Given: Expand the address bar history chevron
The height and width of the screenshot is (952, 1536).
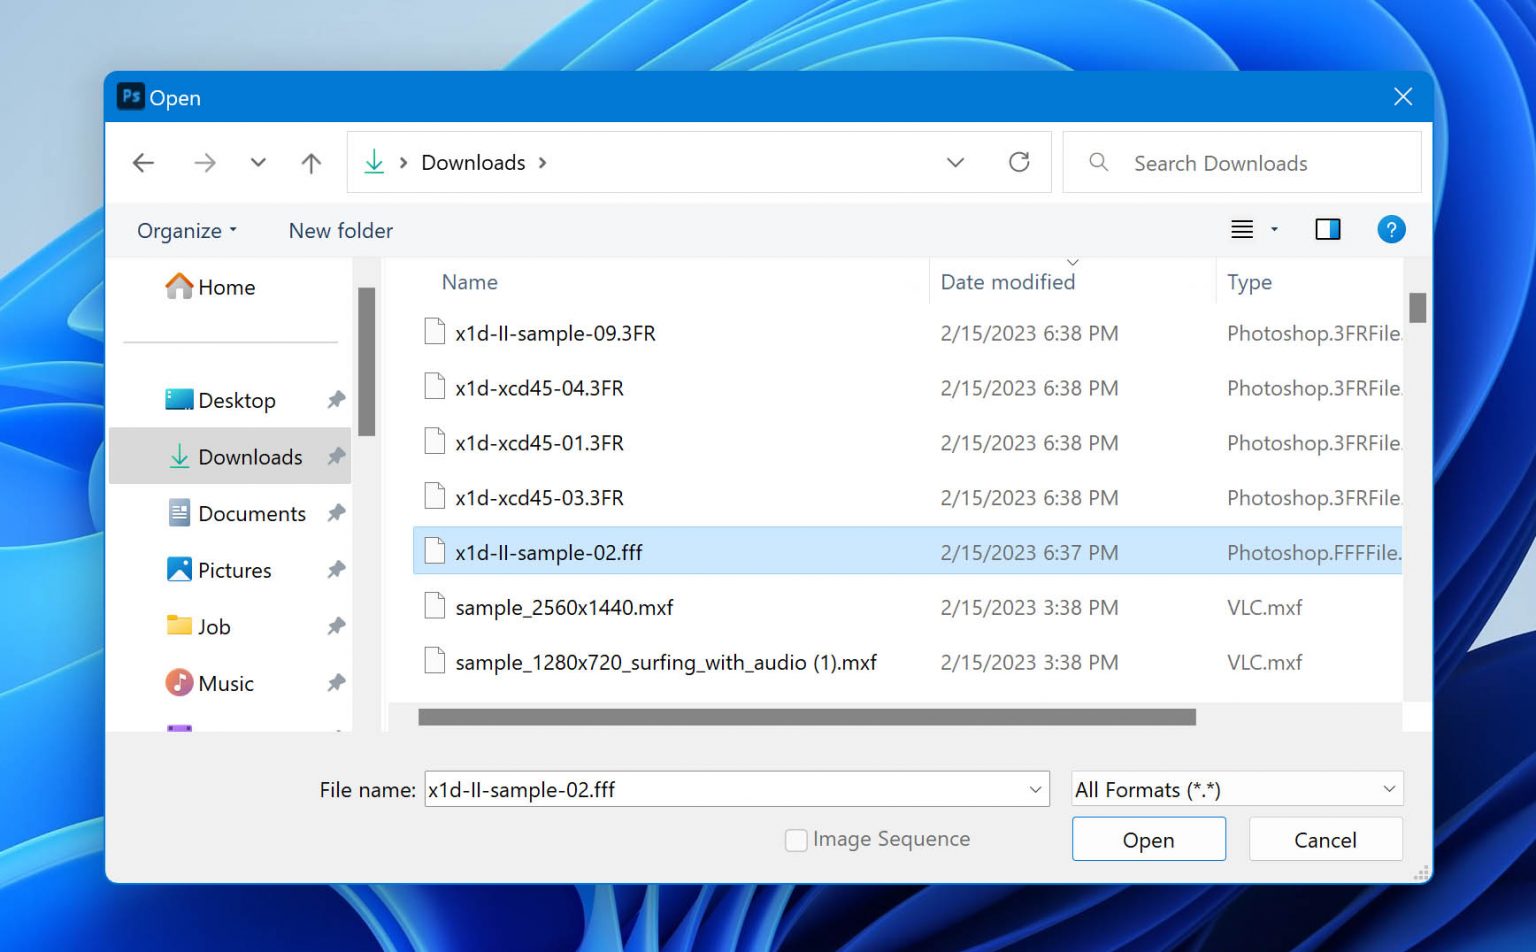Looking at the screenshot, I should pyautogui.click(x=956, y=162).
